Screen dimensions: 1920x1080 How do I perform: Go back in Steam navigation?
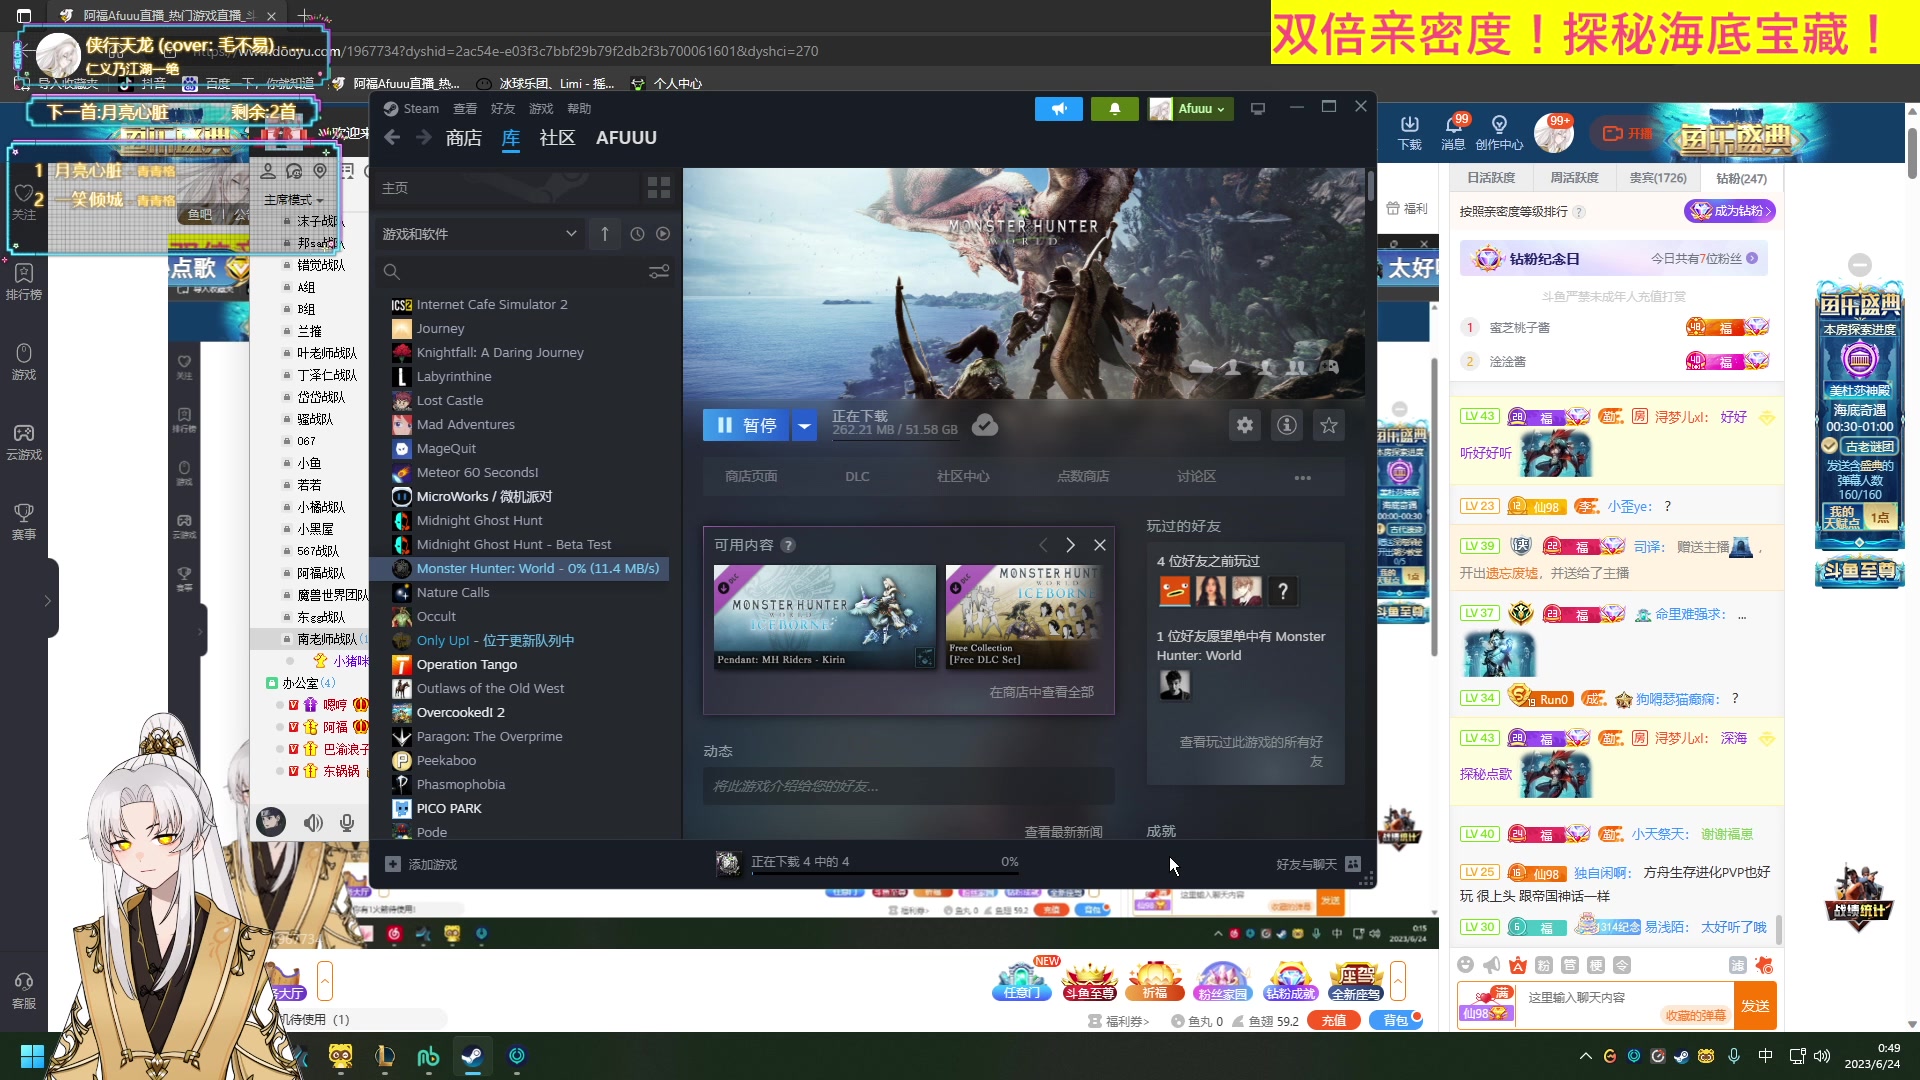pos(392,138)
